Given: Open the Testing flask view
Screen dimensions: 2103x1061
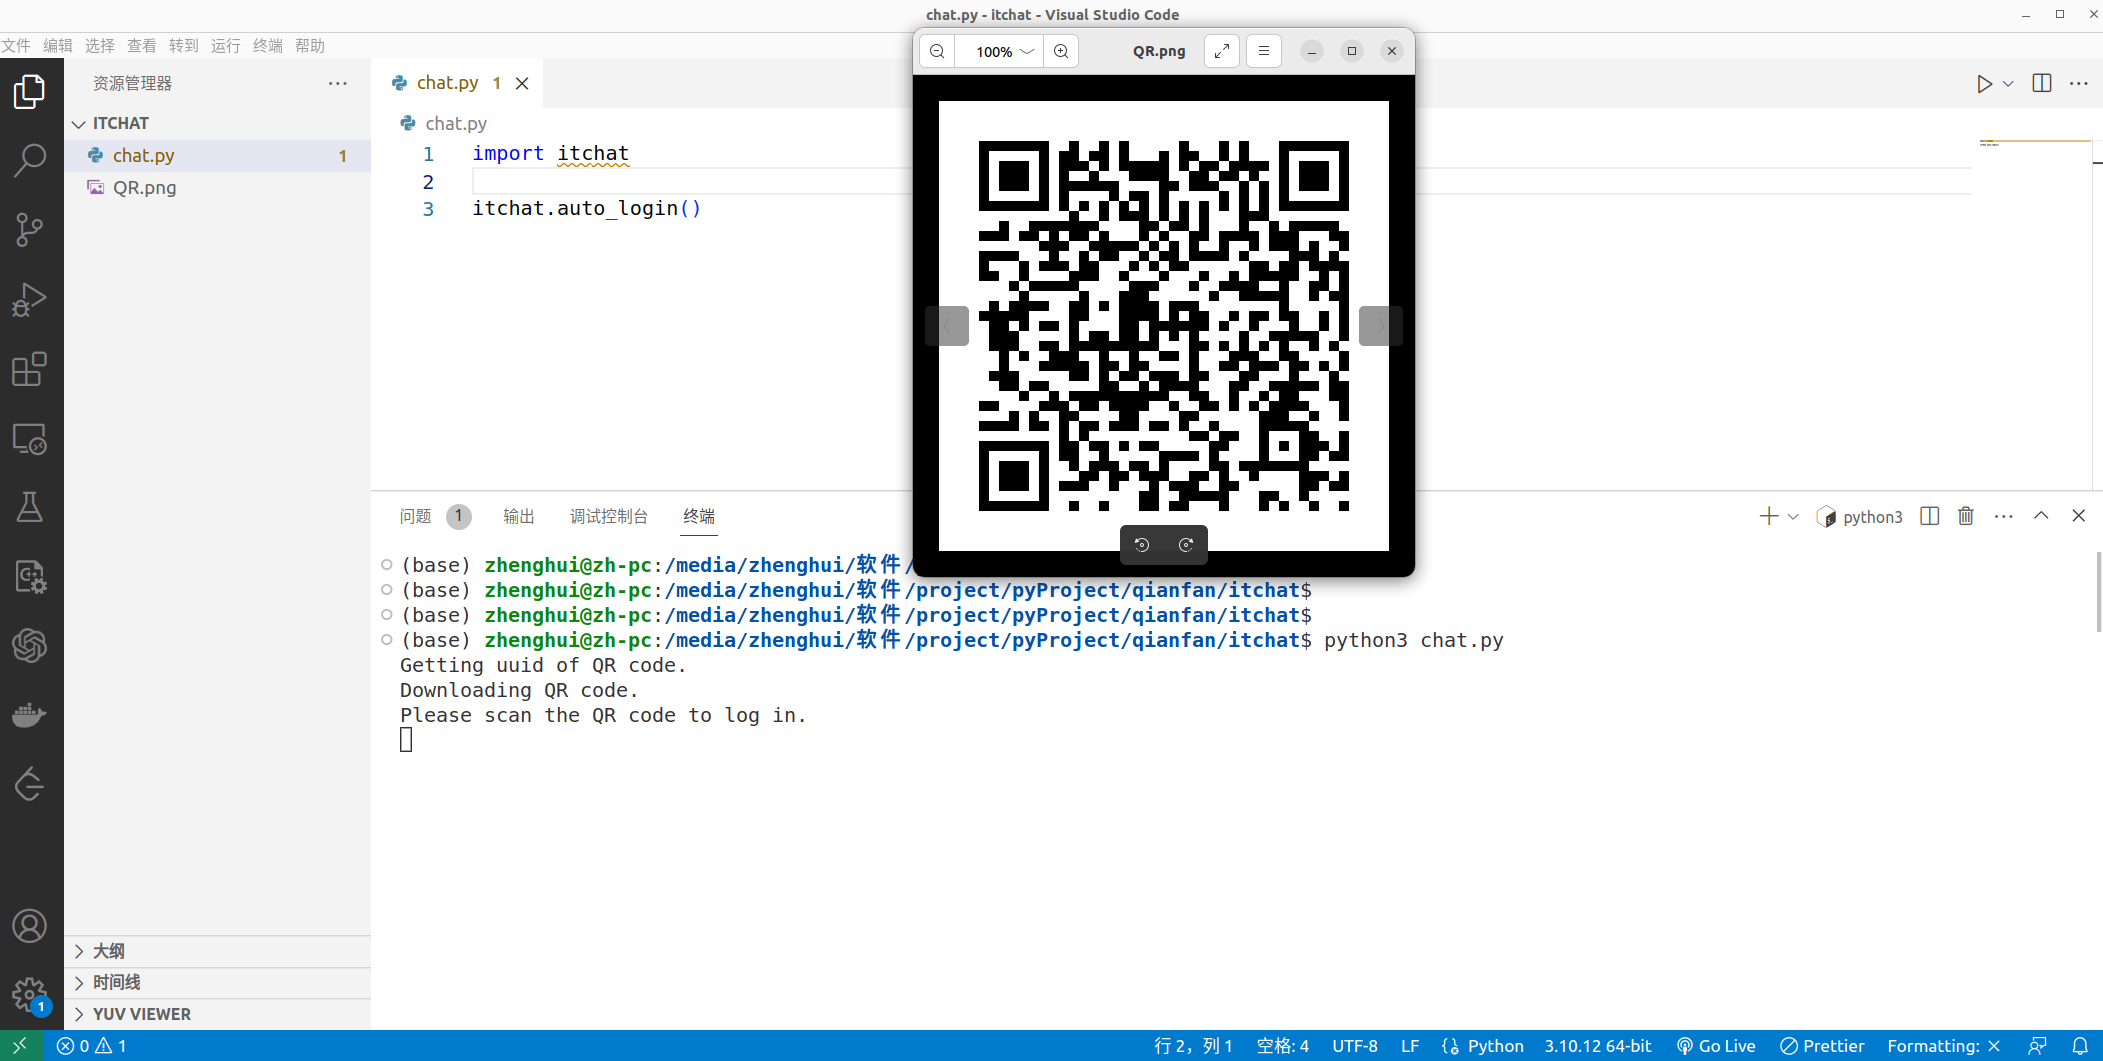Looking at the screenshot, I should [x=30, y=507].
